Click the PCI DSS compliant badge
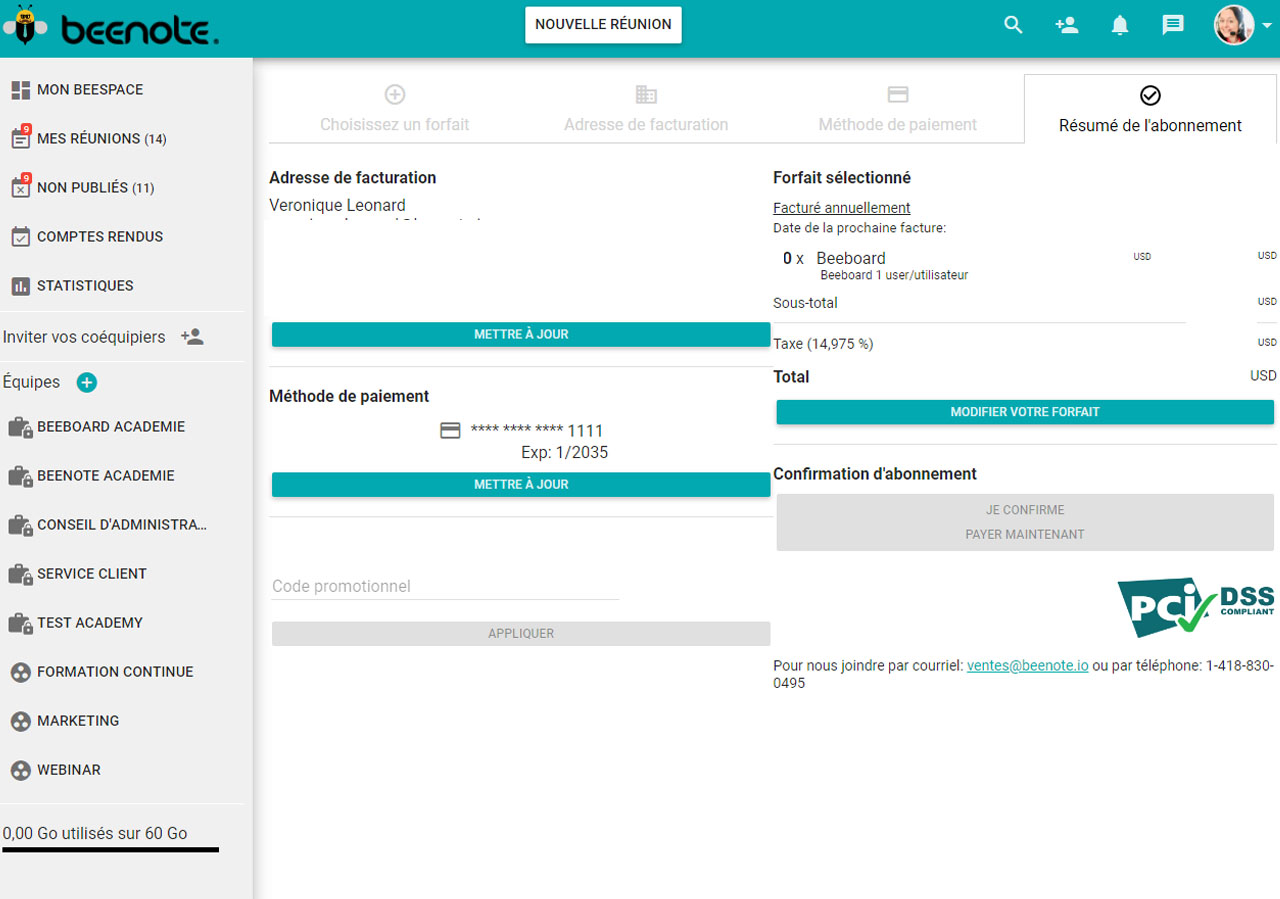 tap(1196, 606)
